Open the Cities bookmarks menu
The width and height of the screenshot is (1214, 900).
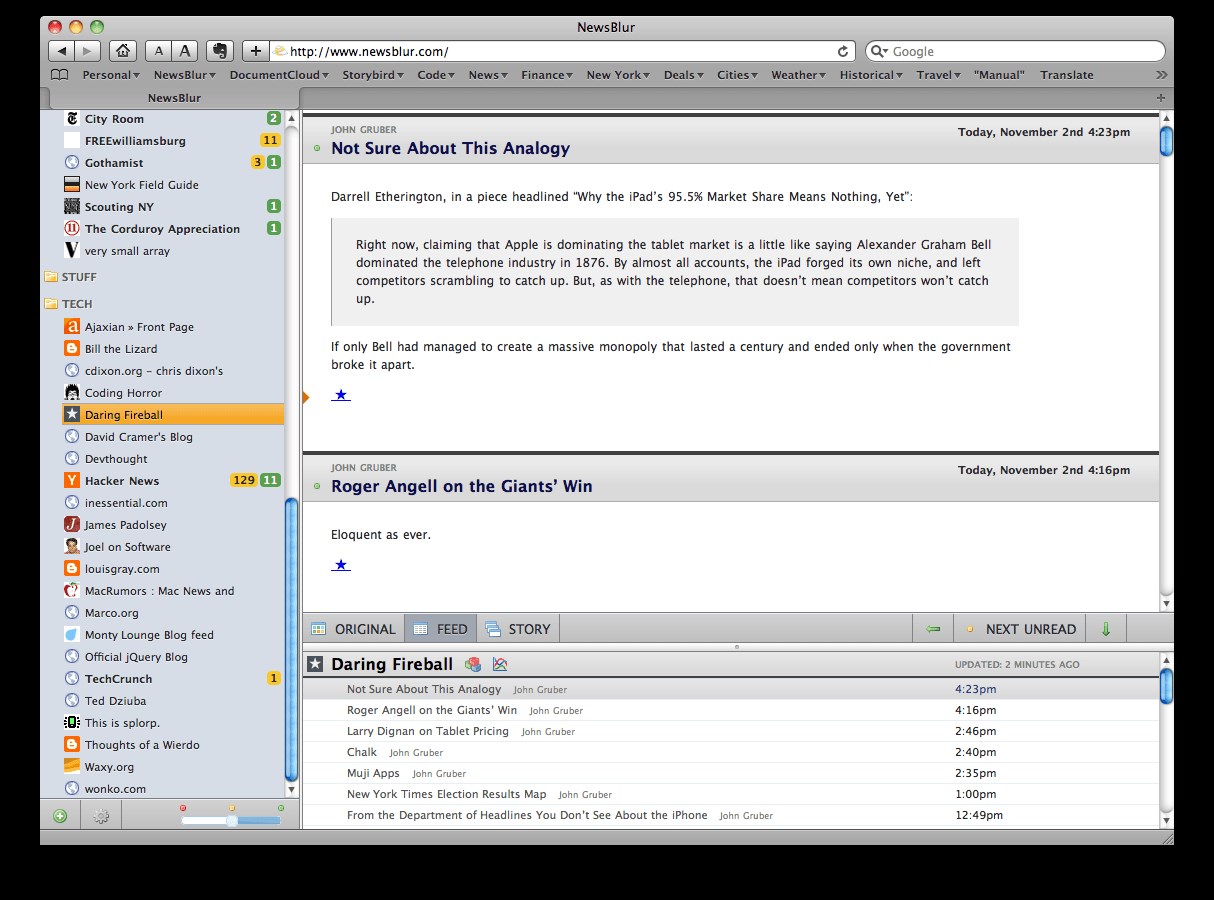737,75
